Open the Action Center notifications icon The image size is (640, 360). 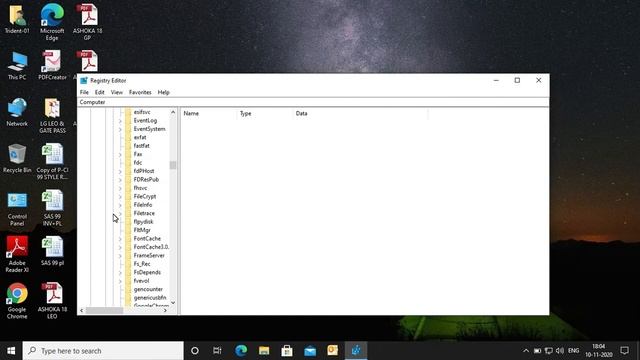click(624, 351)
